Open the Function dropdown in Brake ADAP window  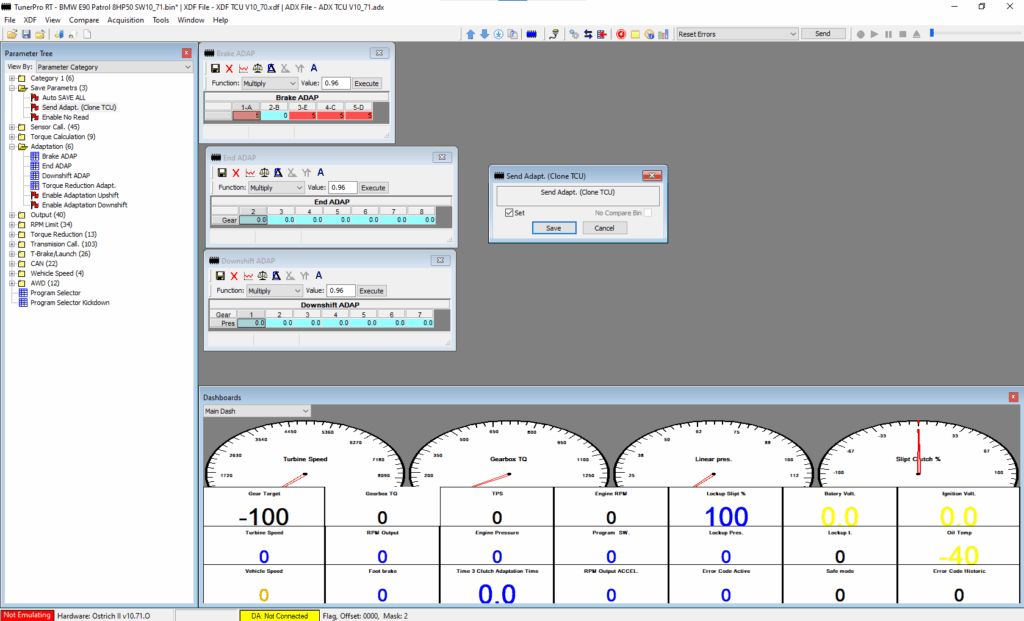click(270, 84)
